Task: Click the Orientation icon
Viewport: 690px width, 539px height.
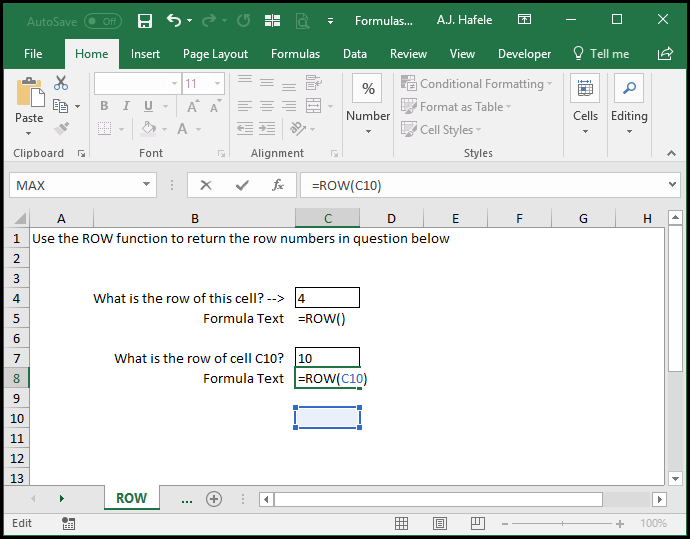Action: click(298, 129)
